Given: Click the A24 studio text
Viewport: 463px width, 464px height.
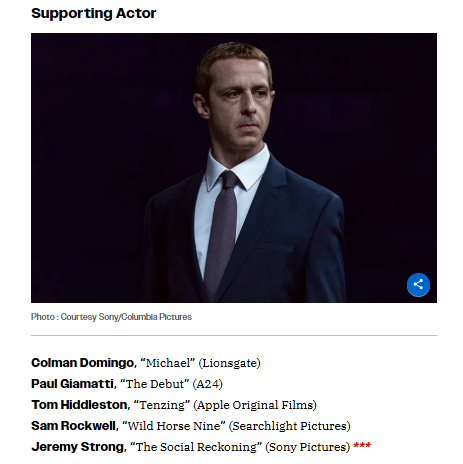Looking at the screenshot, I should (x=207, y=384).
